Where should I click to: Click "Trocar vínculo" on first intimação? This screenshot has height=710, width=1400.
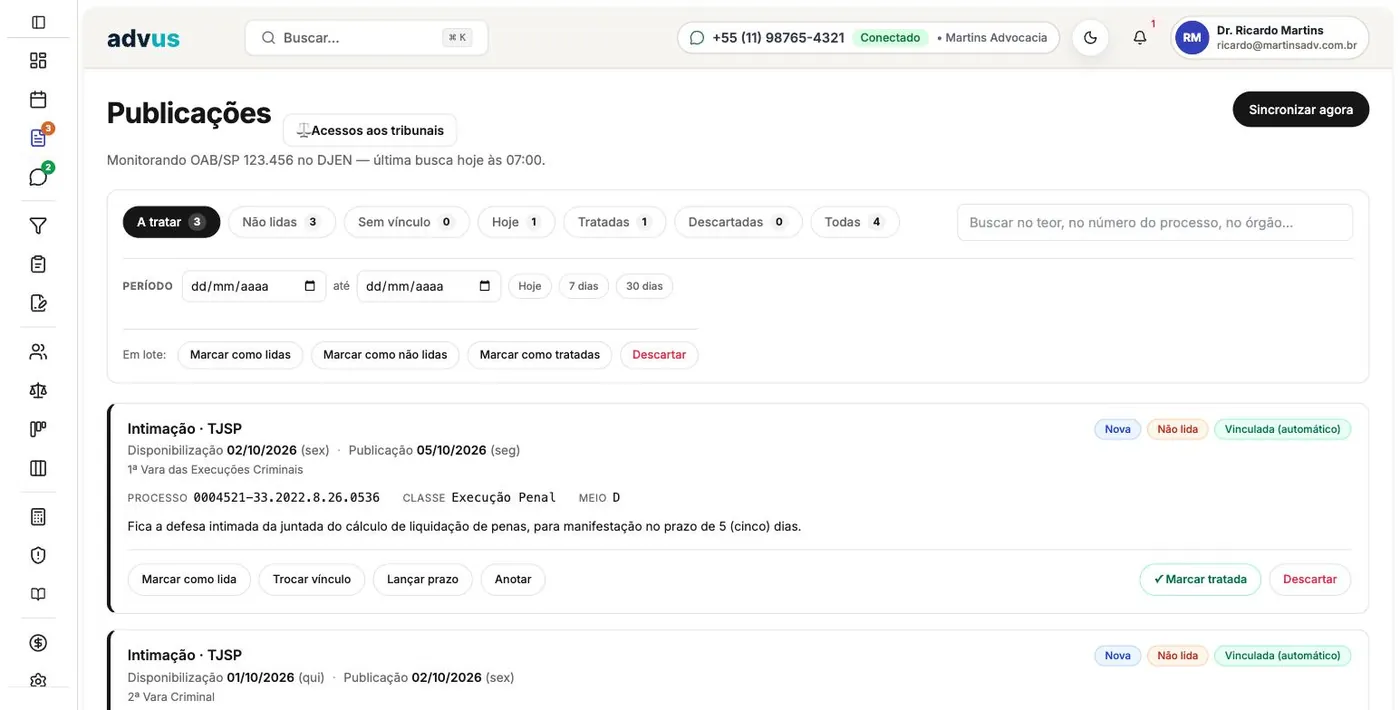312,579
